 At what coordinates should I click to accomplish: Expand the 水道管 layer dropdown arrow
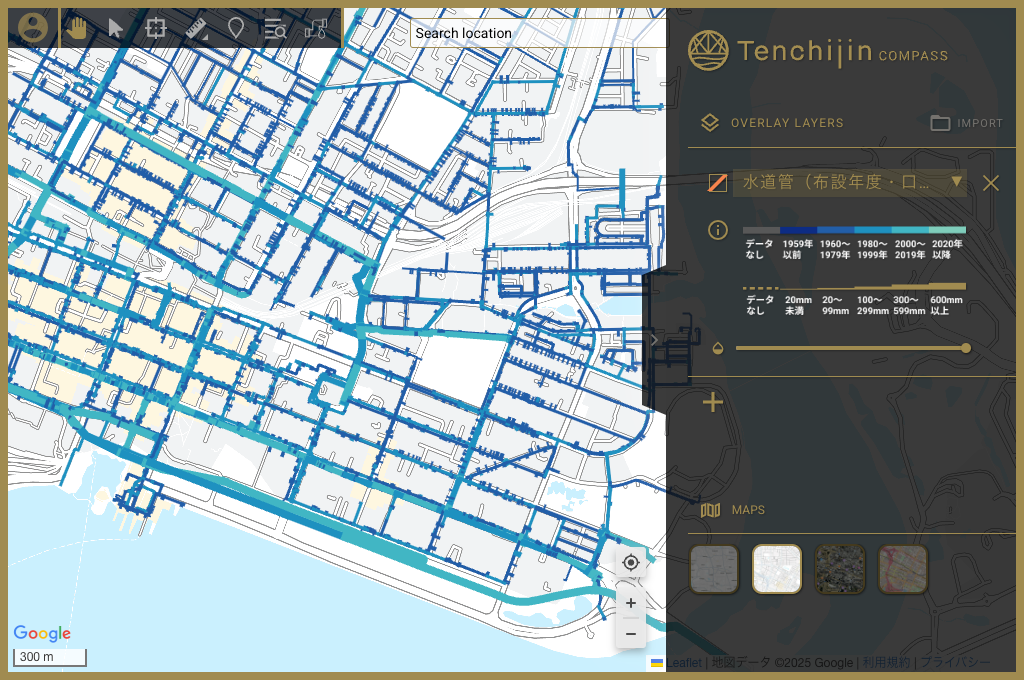pos(957,181)
